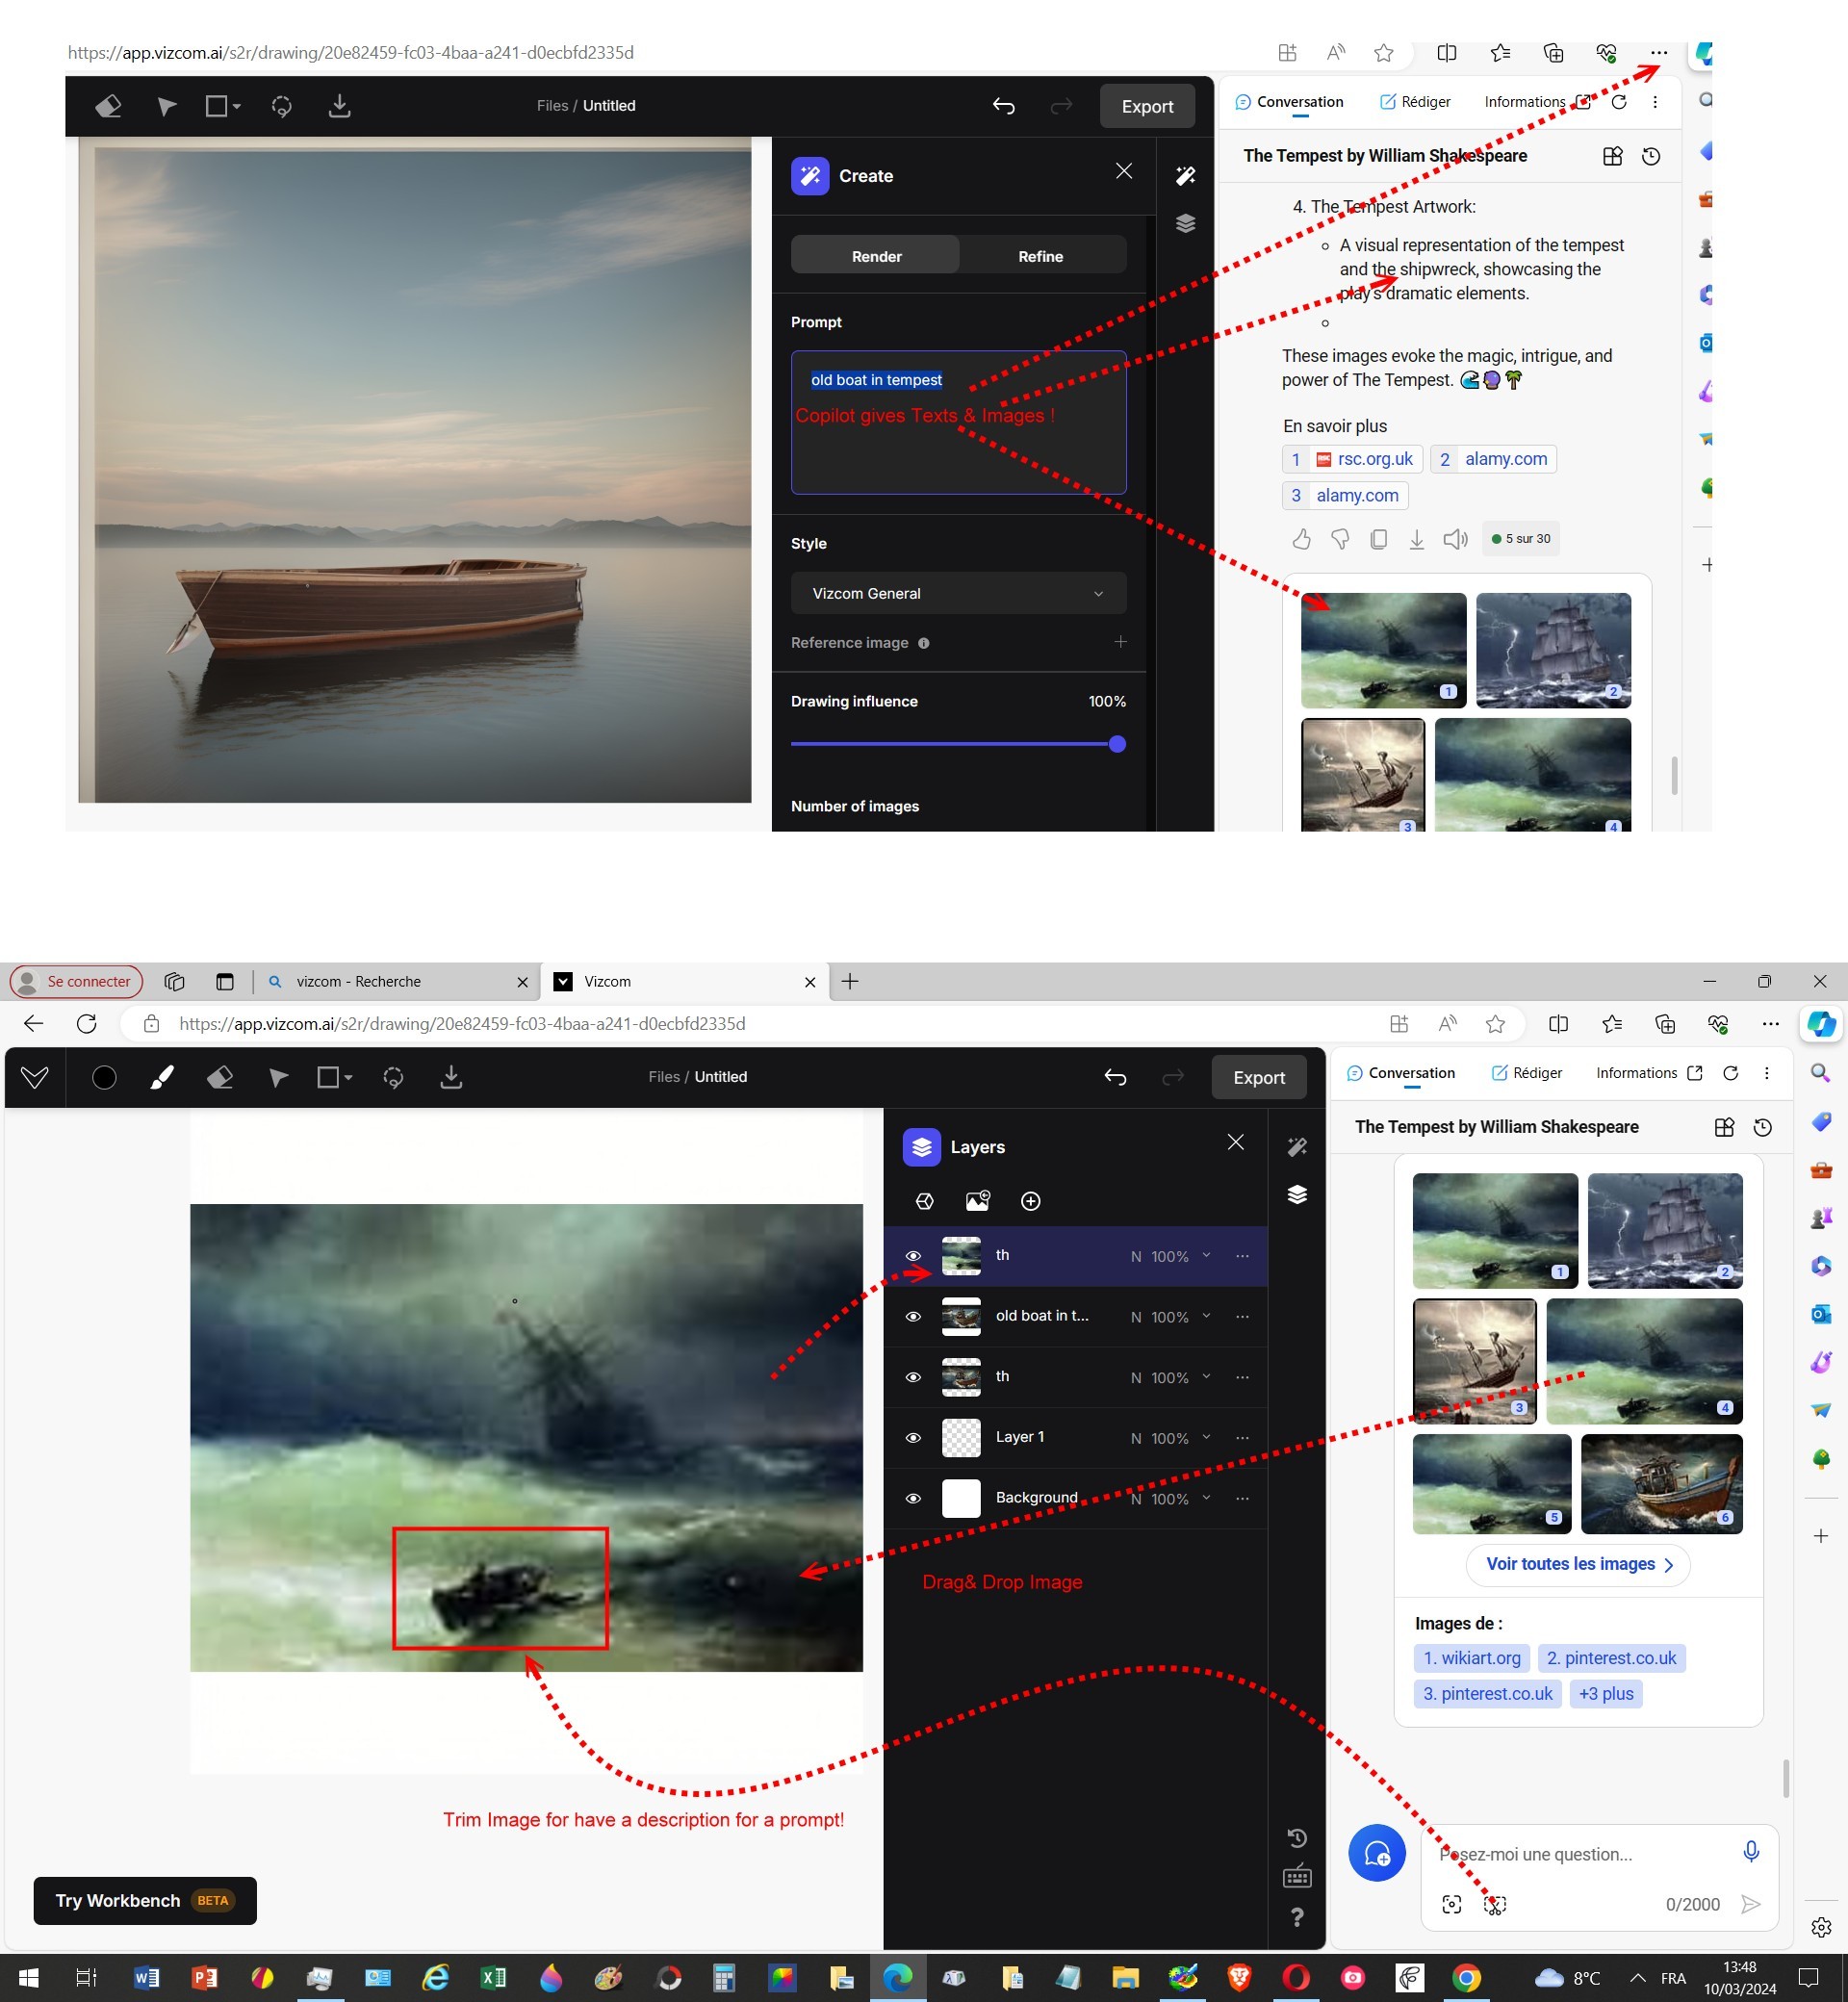Viewport: 1848px width, 2002px height.
Task: Add a new layer with the plus-circle icon
Action: pyautogui.click(x=1030, y=1201)
